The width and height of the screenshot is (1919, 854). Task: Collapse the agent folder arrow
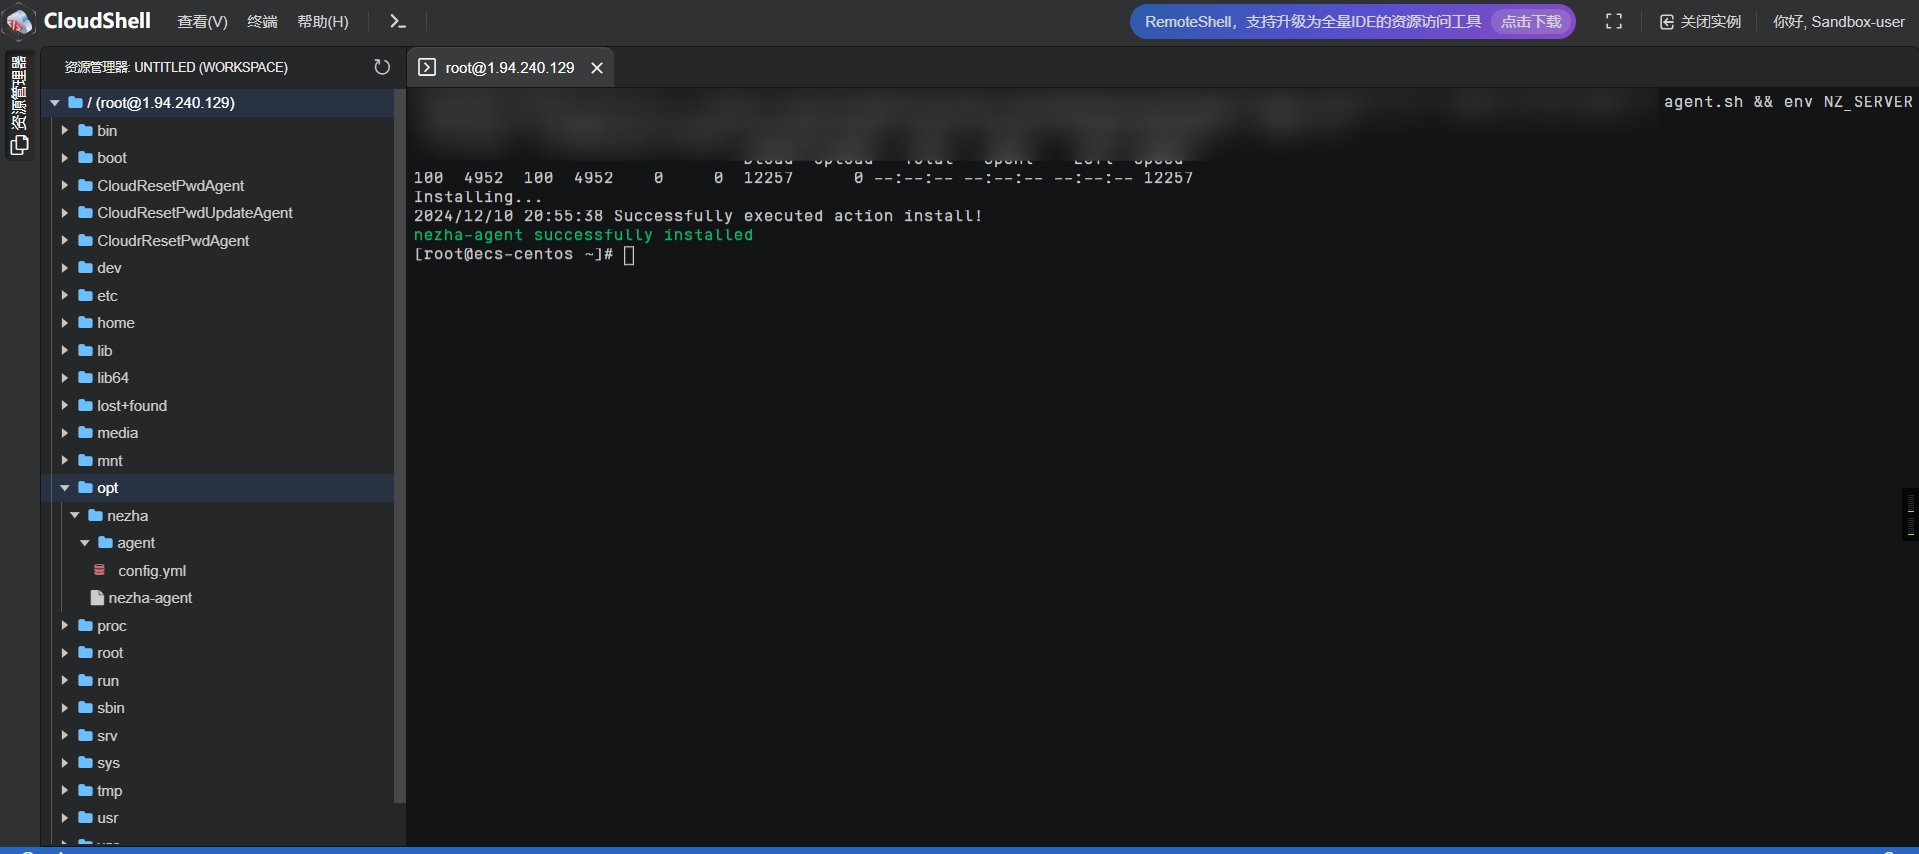click(x=85, y=543)
